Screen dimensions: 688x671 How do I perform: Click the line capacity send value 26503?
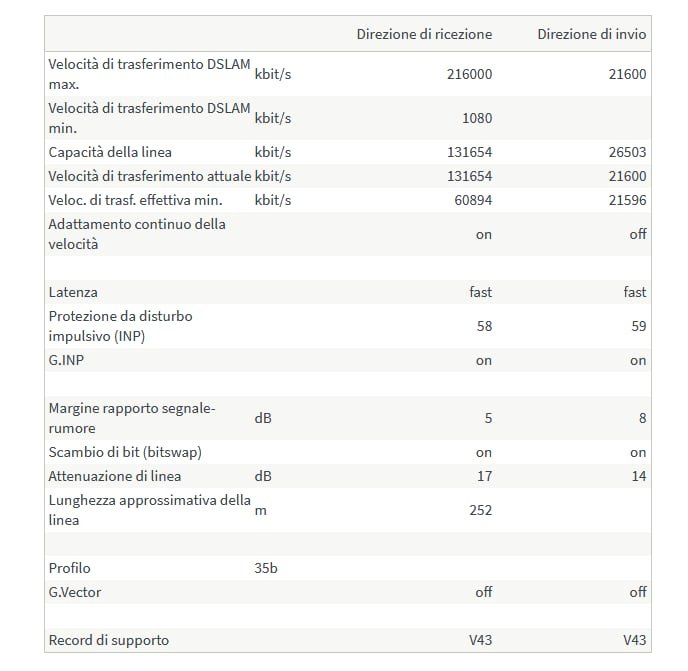pyautogui.click(x=626, y=152)
